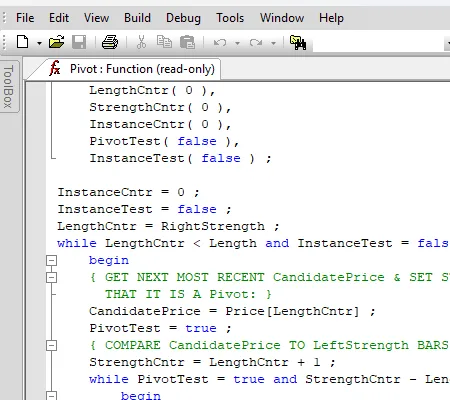Click 'StrengthCntr = LengthCntr + 1 ;' line
Image resolution: width=450 pixels, height=400 pixels.
point(212,362)
